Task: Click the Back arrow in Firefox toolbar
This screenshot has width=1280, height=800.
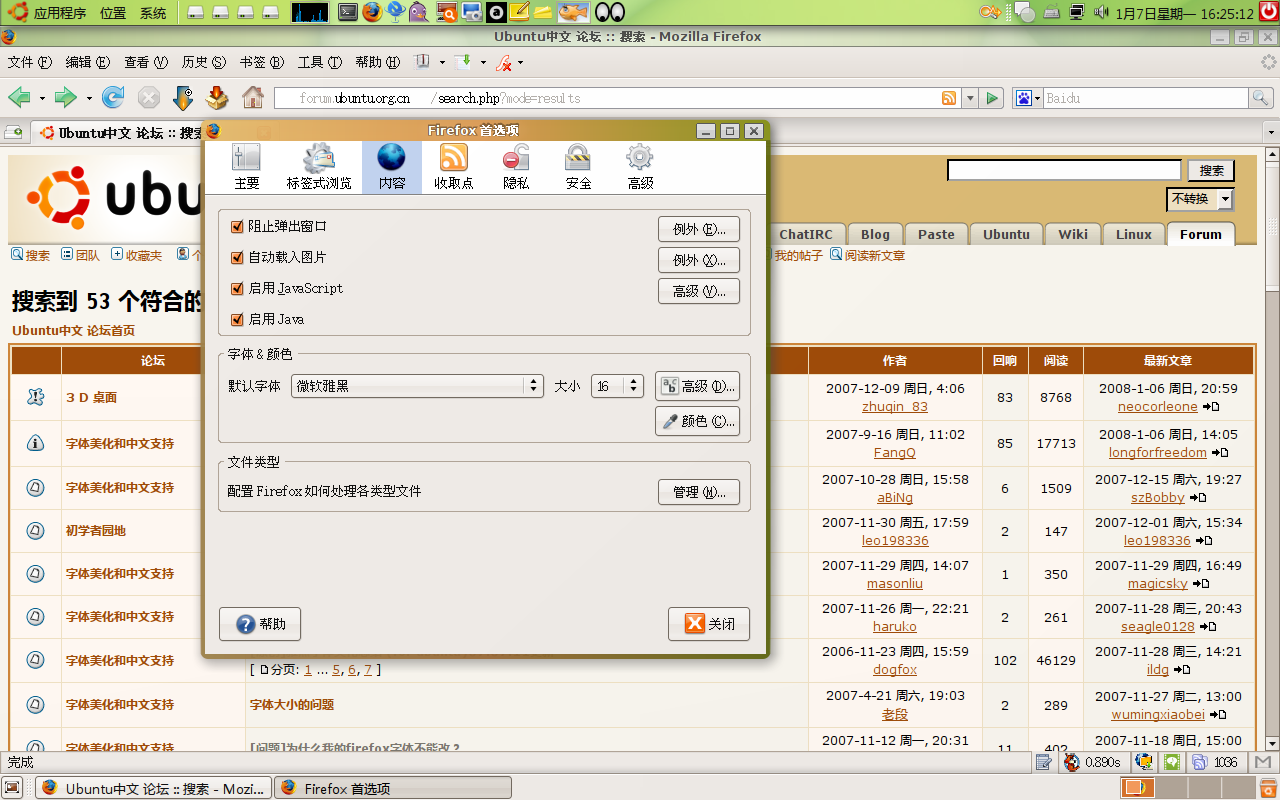Action: tap(19, 98)
